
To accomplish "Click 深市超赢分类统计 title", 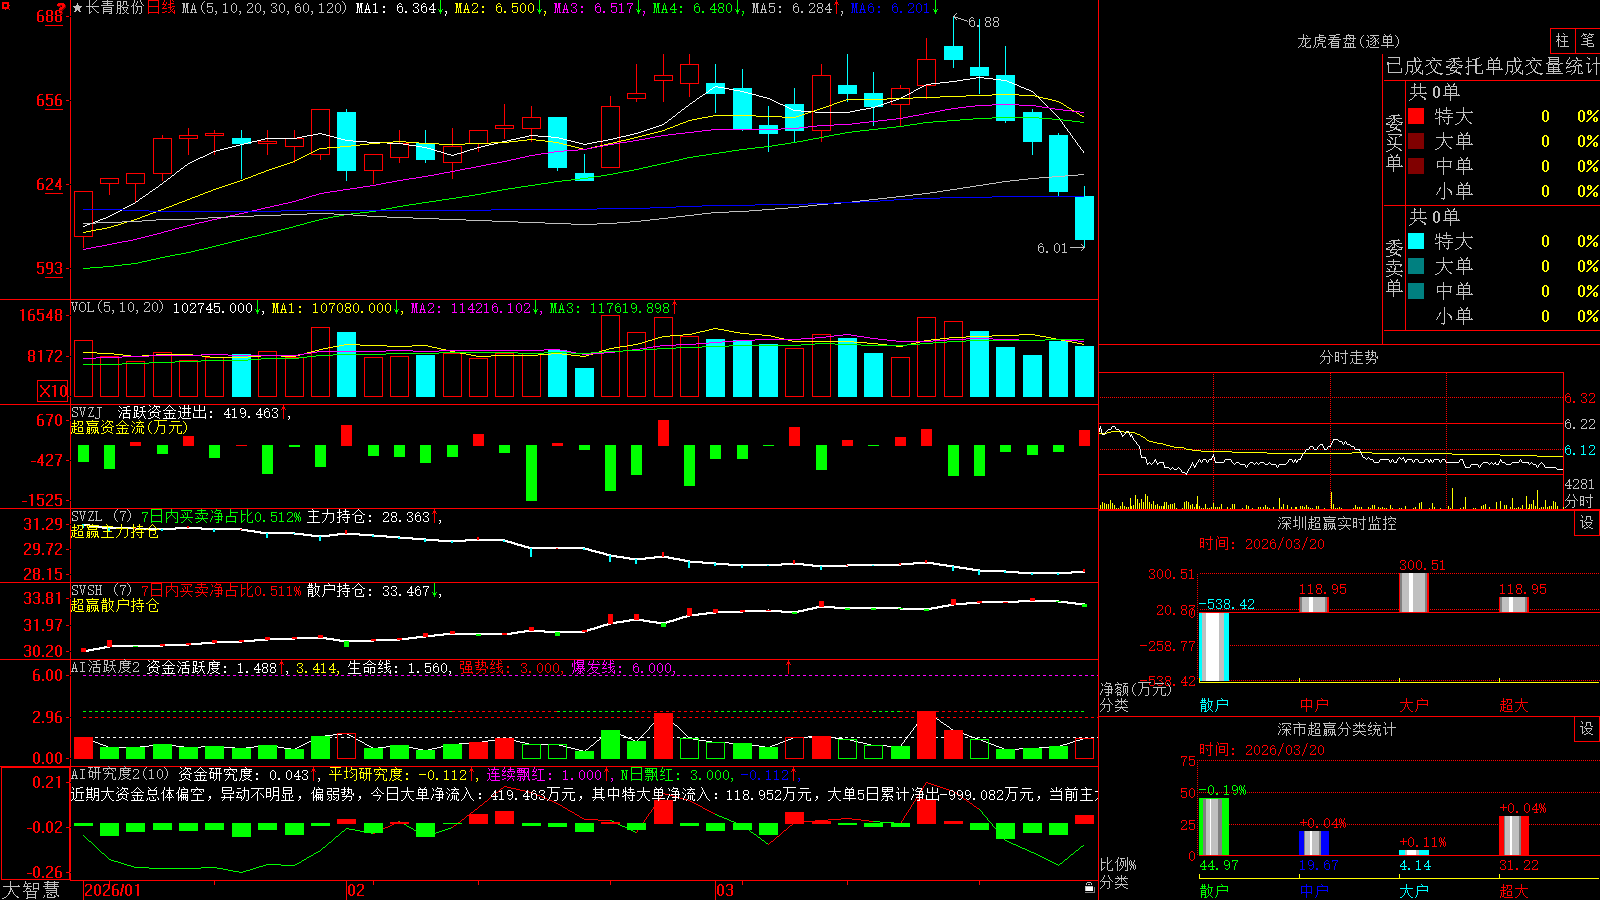I will (x=1336, y=729).
